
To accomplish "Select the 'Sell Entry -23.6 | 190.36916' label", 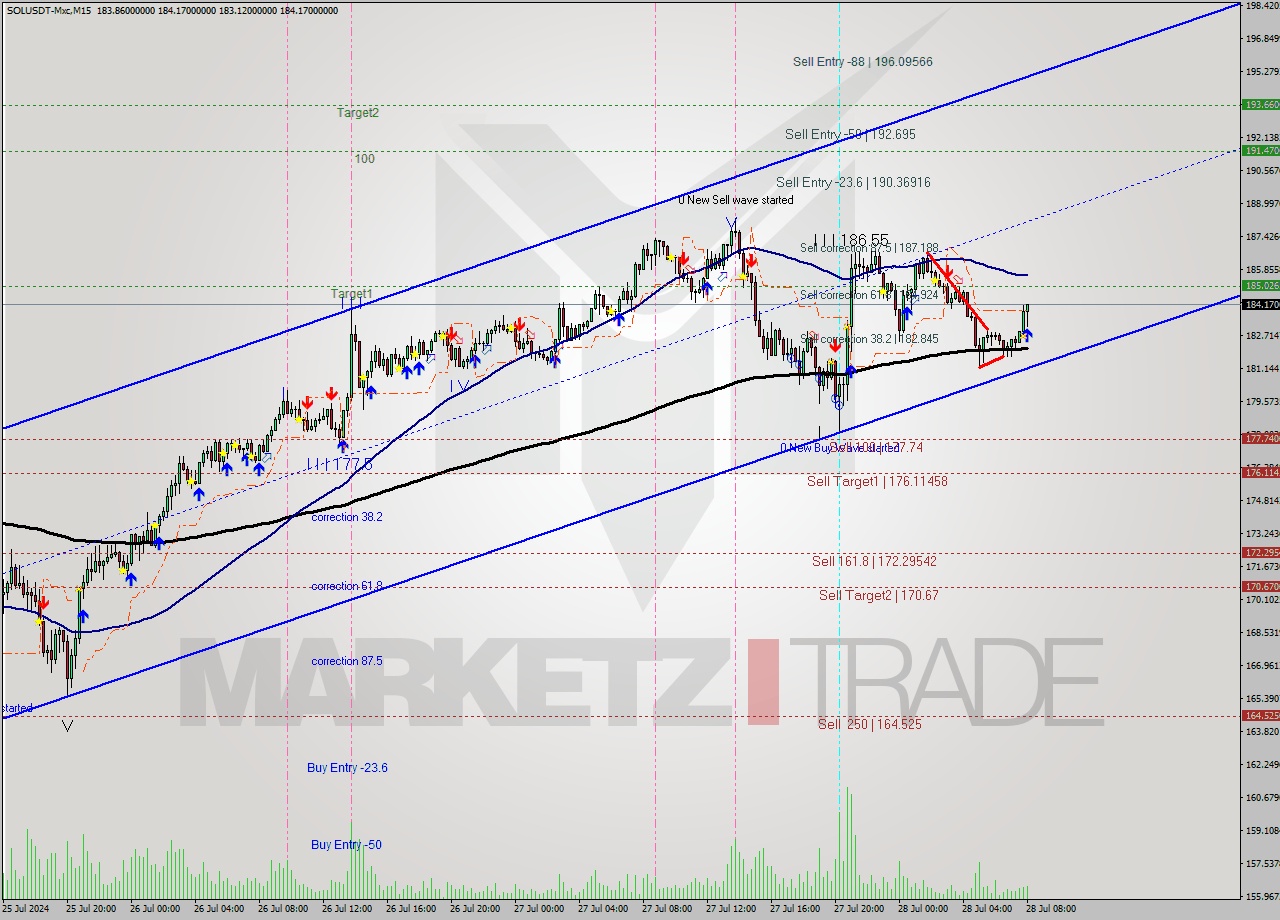I will (853, 182).
